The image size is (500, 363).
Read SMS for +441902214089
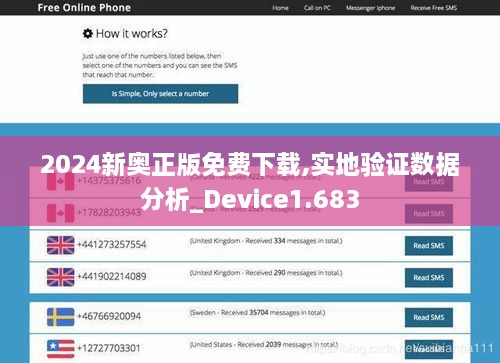[x=429, y=278]
